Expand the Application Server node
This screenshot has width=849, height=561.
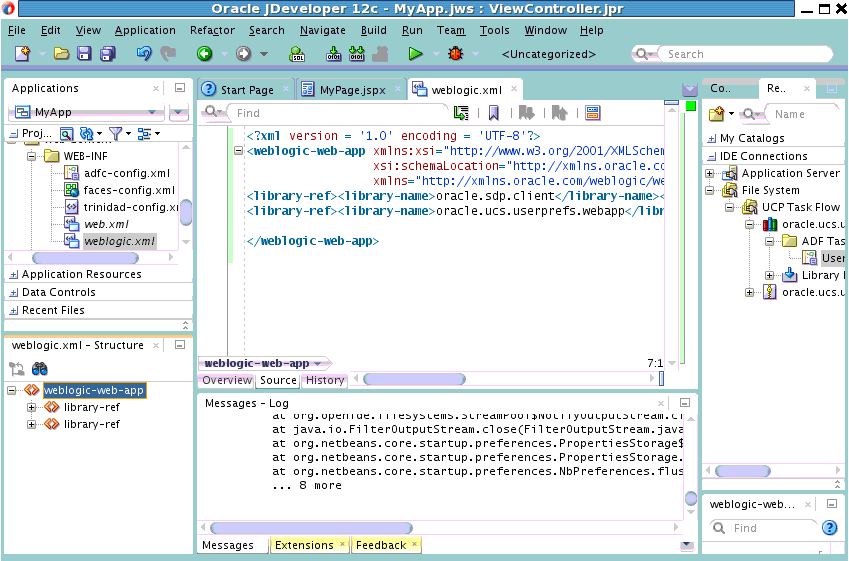tap(709, 173)
